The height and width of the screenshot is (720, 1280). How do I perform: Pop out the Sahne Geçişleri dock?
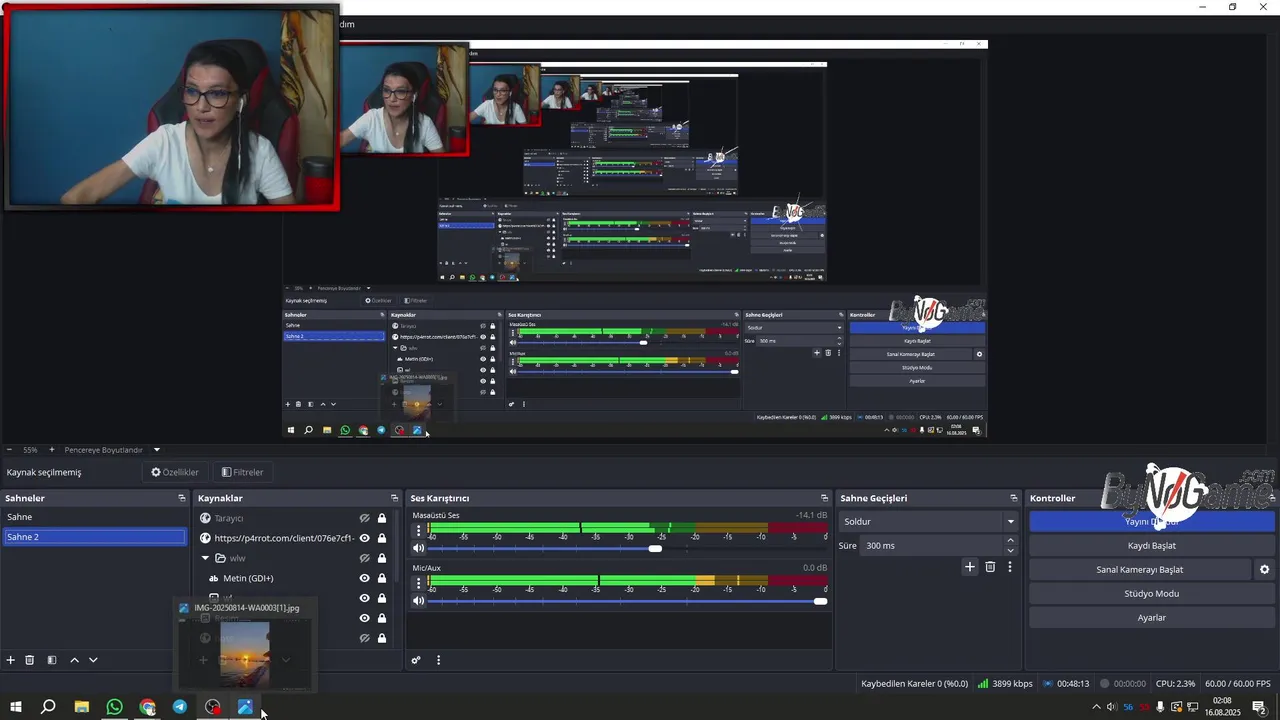tap(1013, 498)
